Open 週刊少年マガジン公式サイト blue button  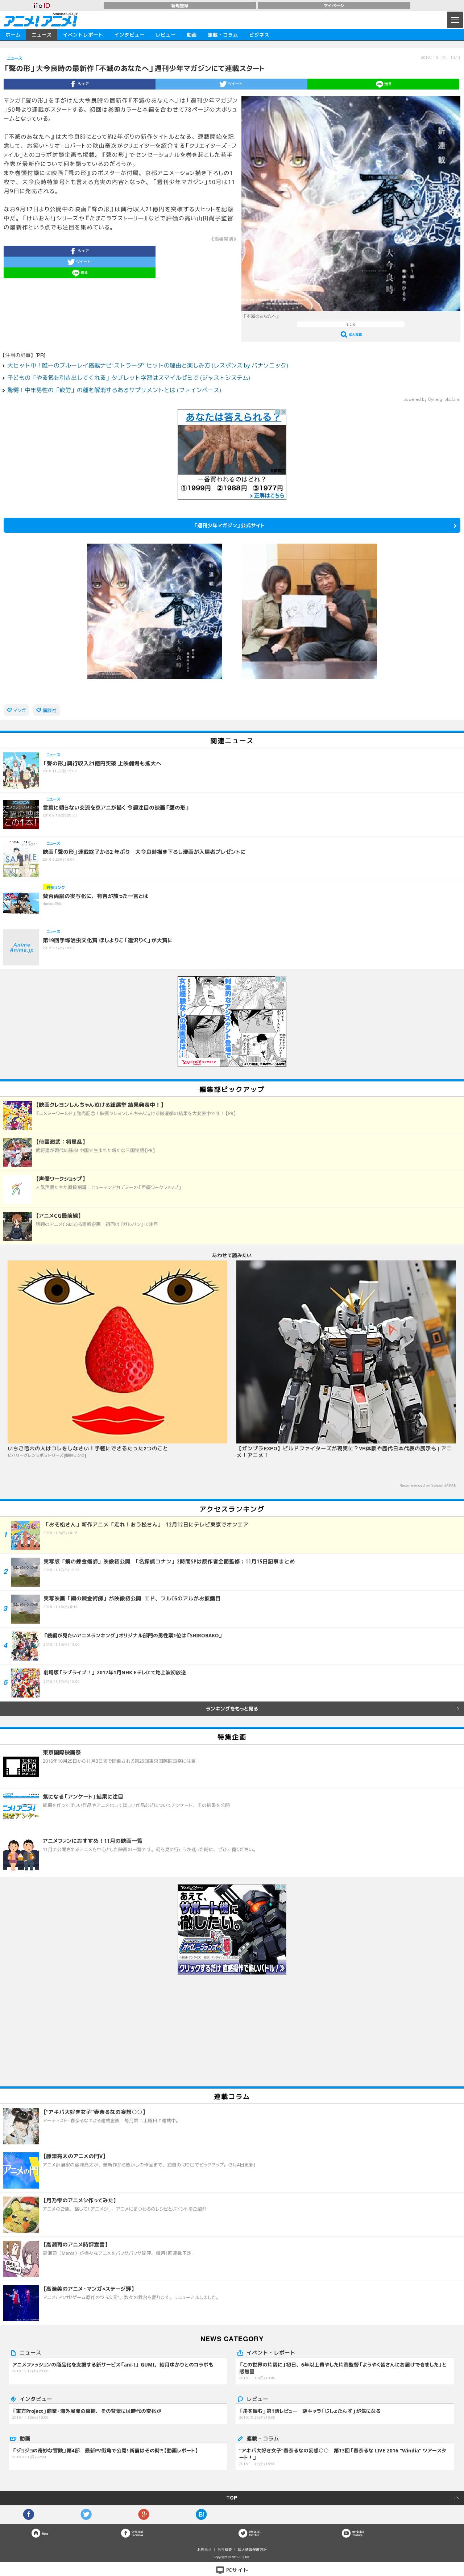coord(232,525)
